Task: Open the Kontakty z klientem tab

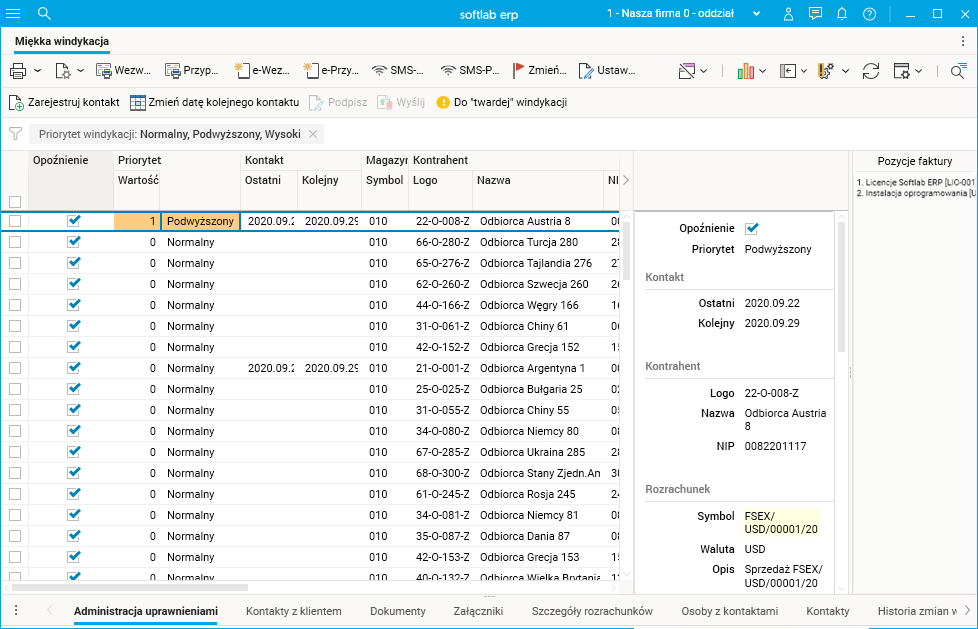Action: coord(293,611)
